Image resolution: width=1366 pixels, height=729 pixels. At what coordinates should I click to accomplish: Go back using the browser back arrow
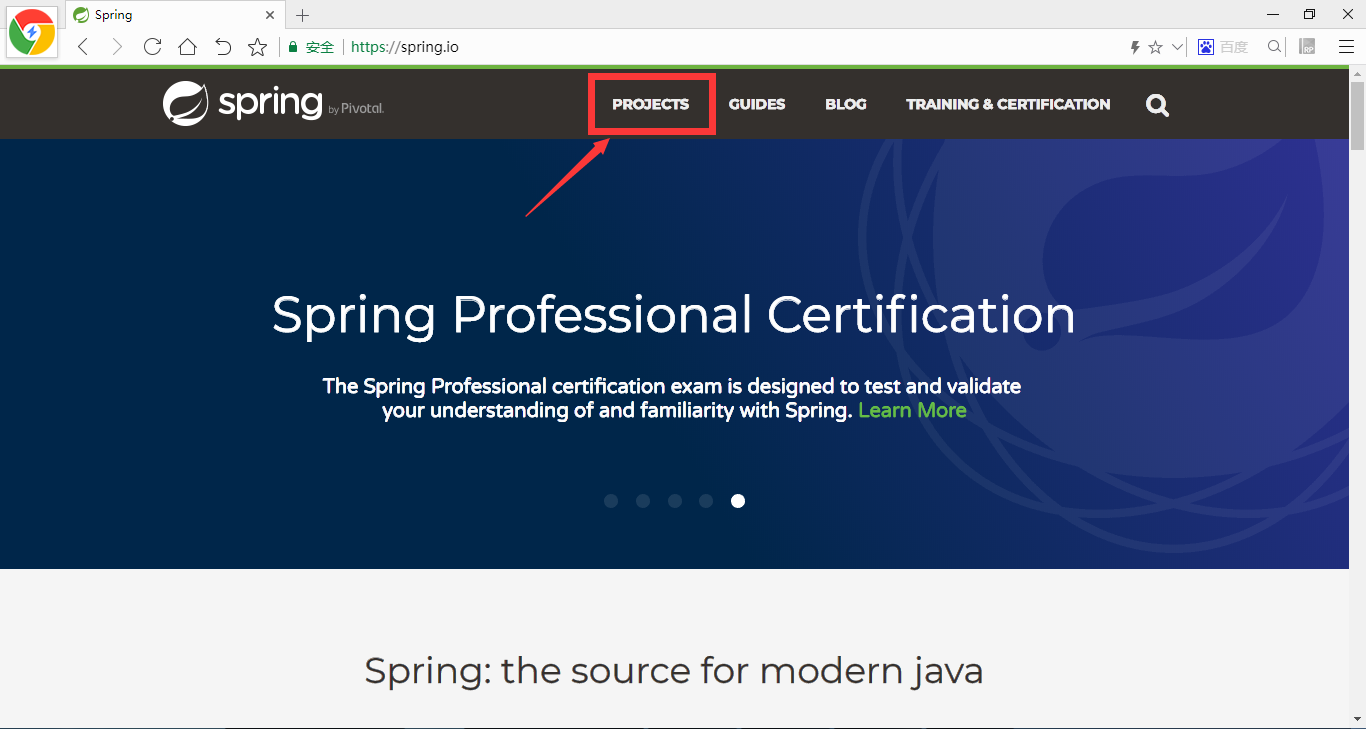pos(83,47)
